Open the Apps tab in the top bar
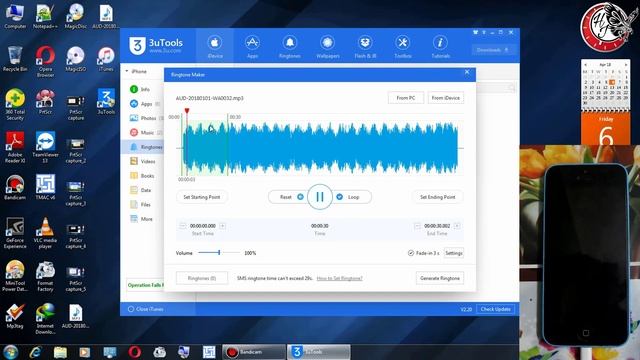The image size is (640, 360). 252,47
